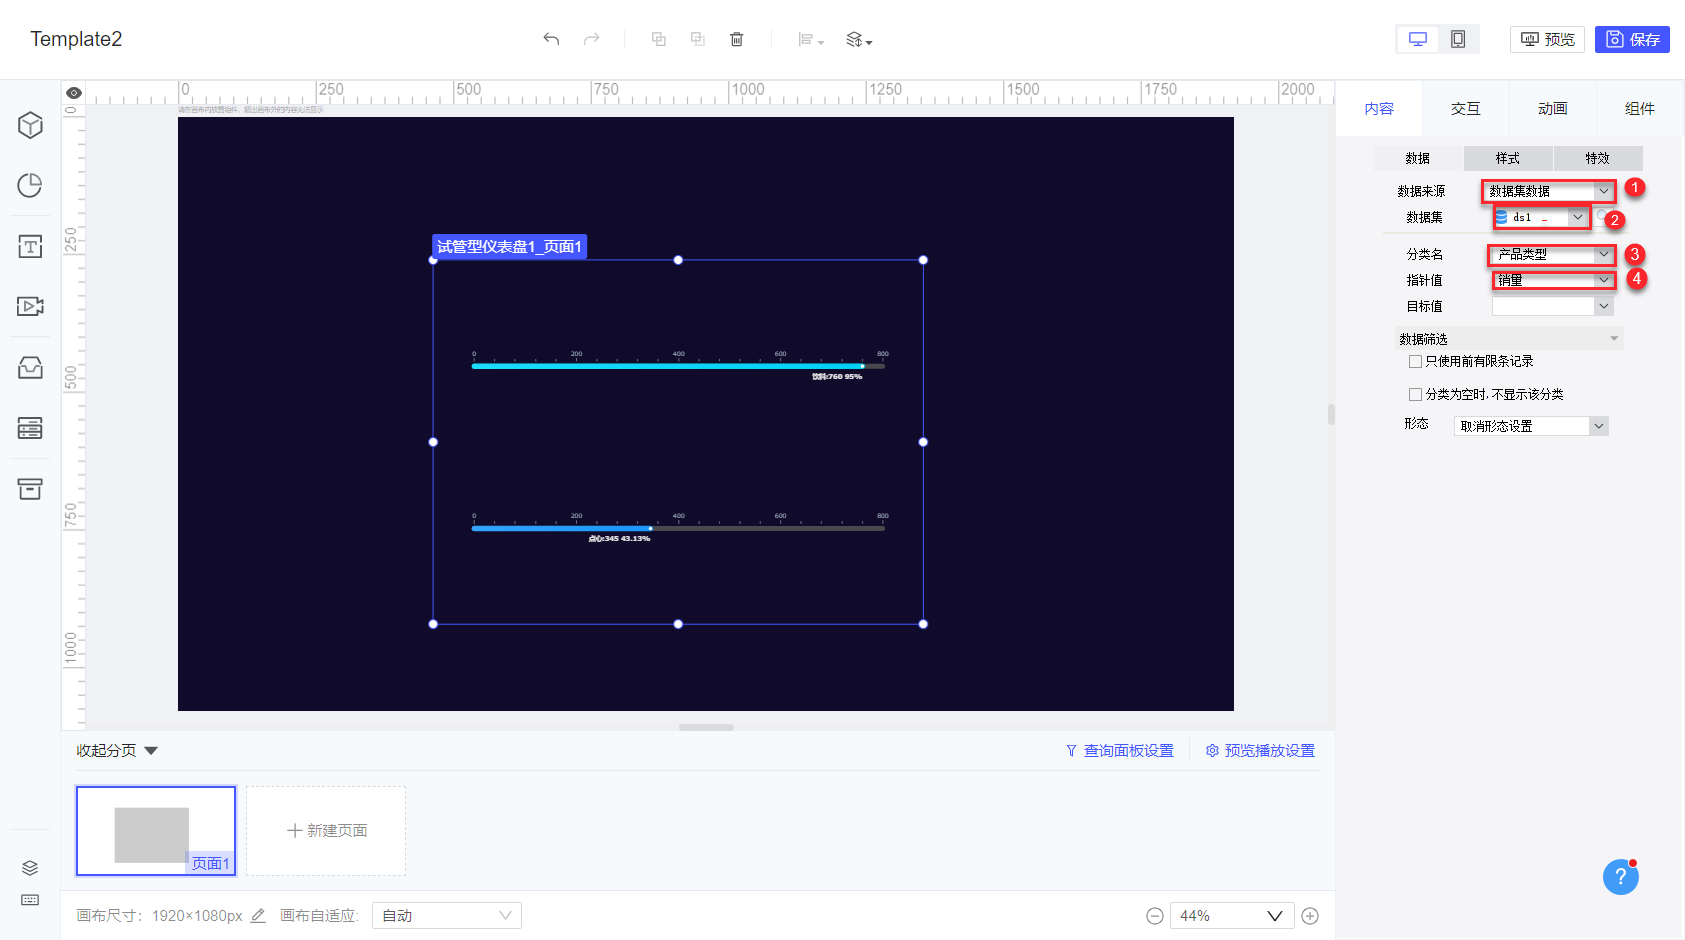The image size is (1685, 940).
Task: Check 只使用前有限条记录
Action: (x=1415, y=361)
